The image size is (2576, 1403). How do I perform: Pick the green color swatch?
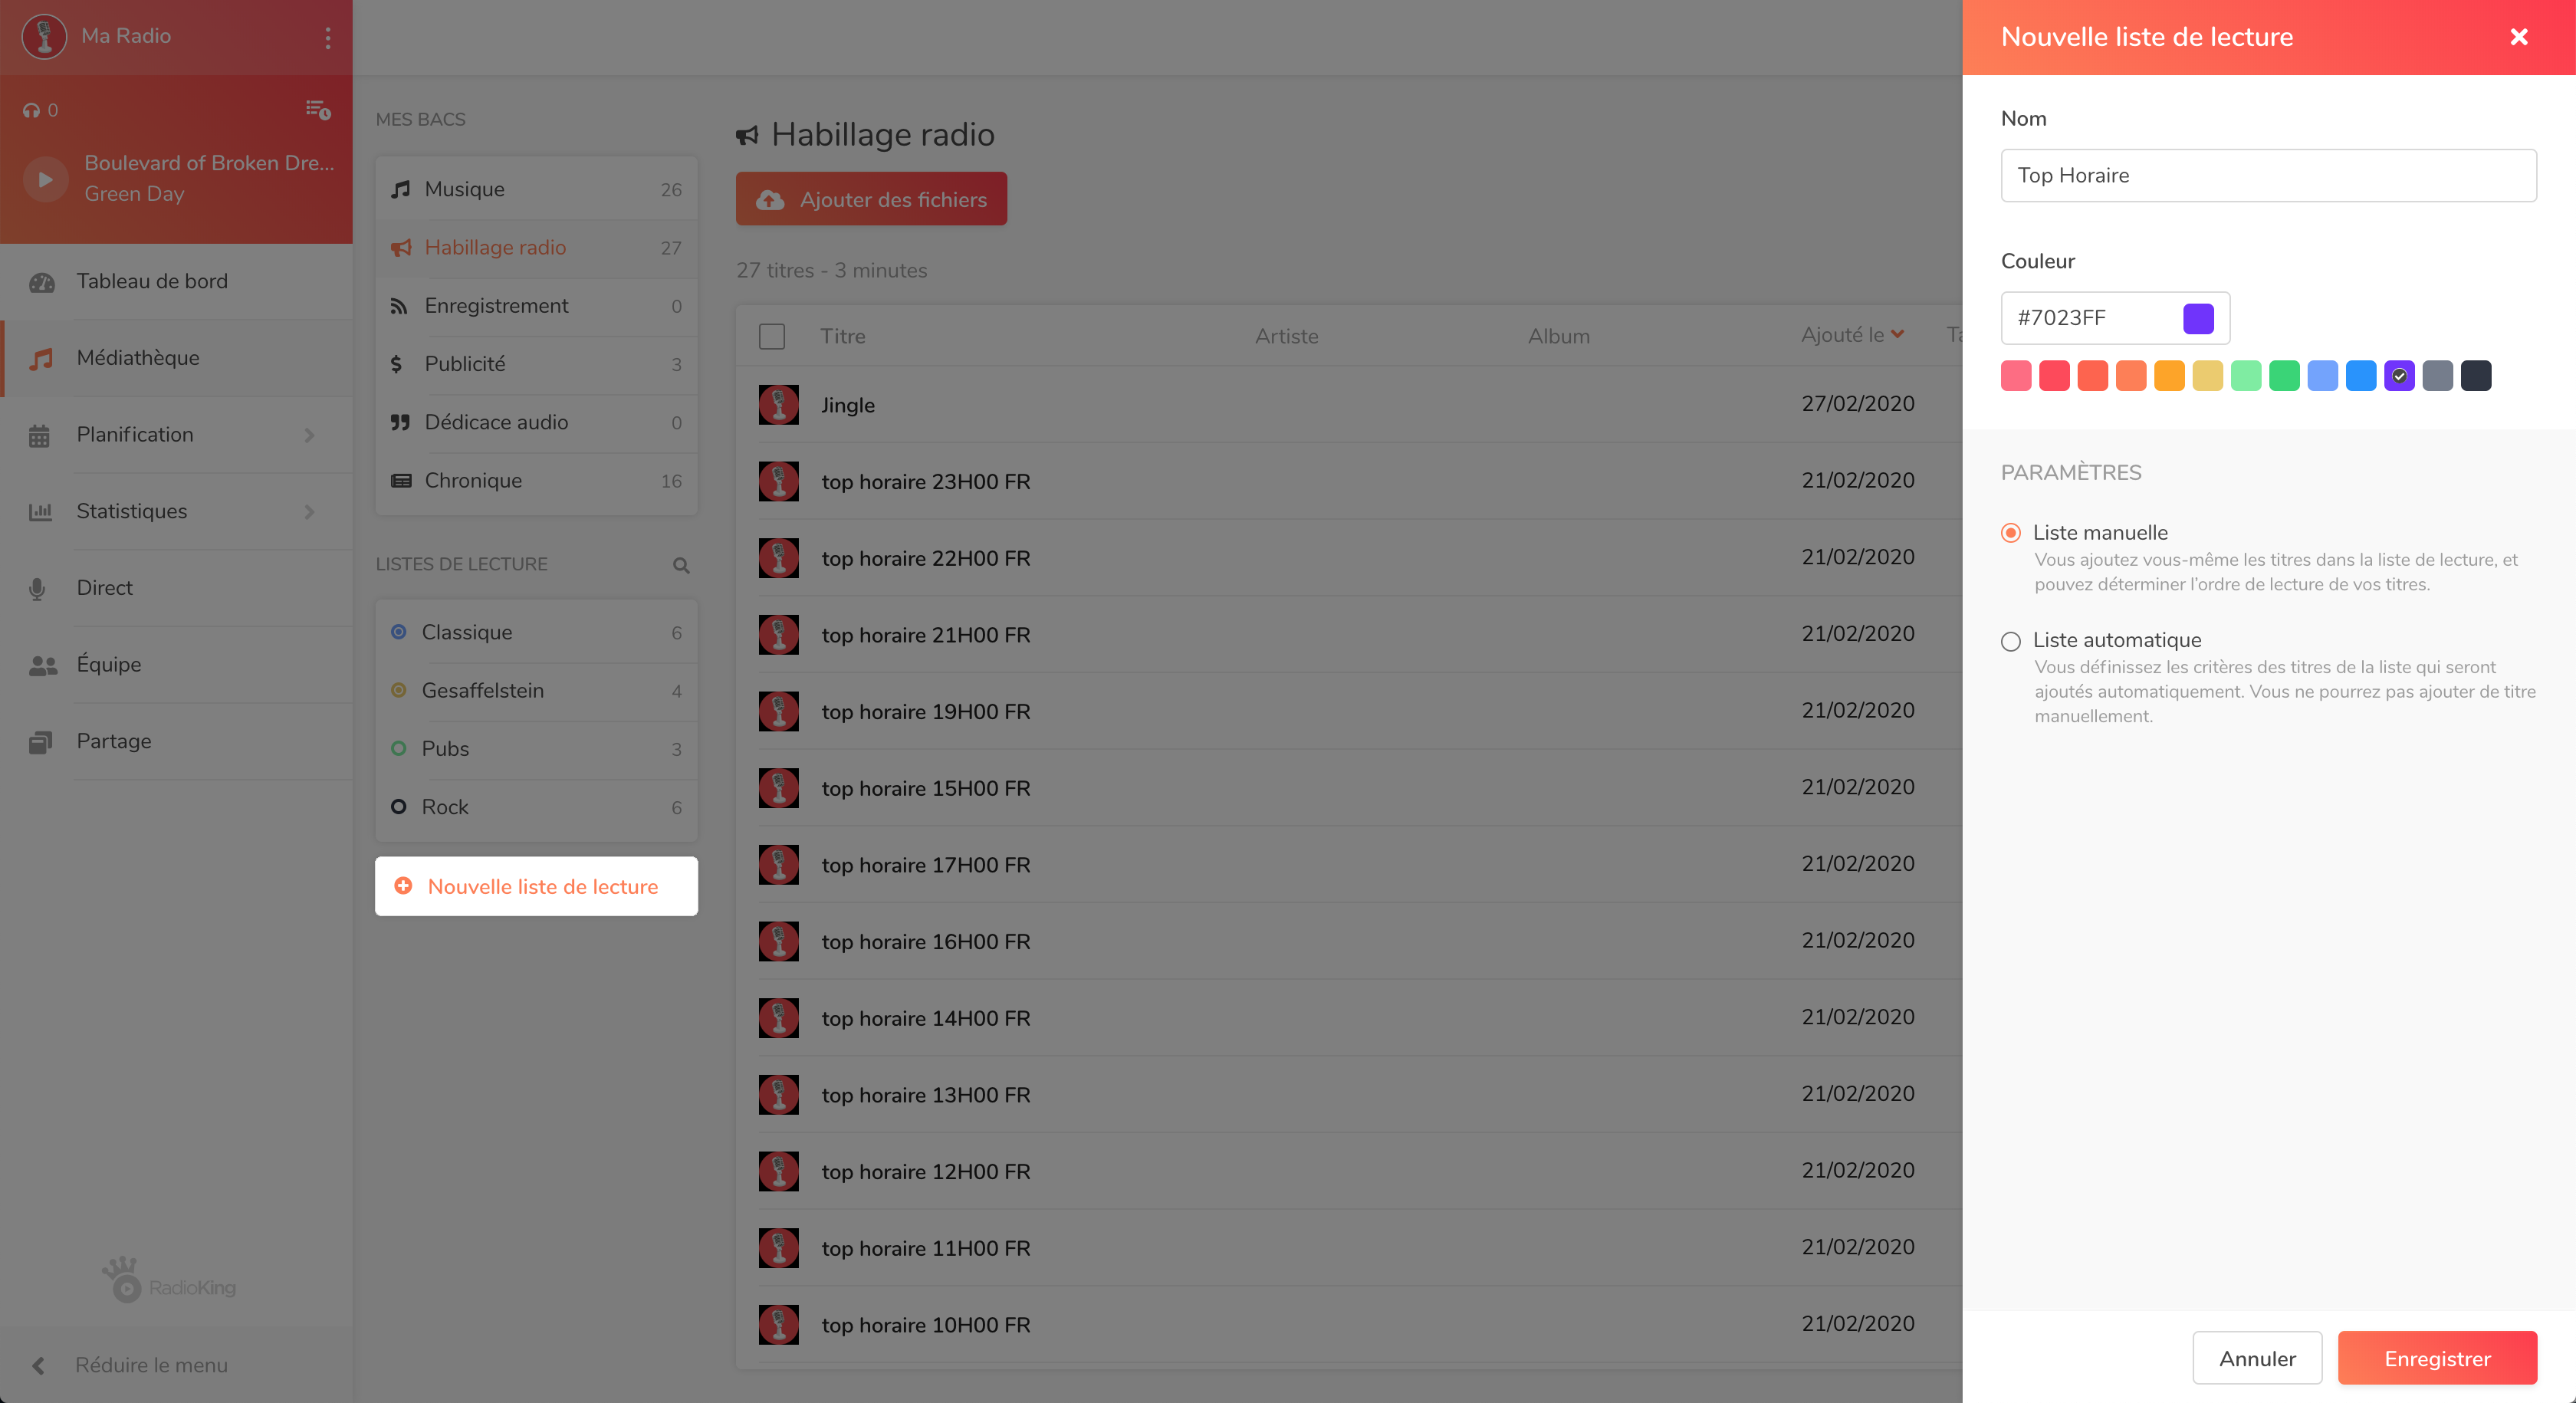2284,376
